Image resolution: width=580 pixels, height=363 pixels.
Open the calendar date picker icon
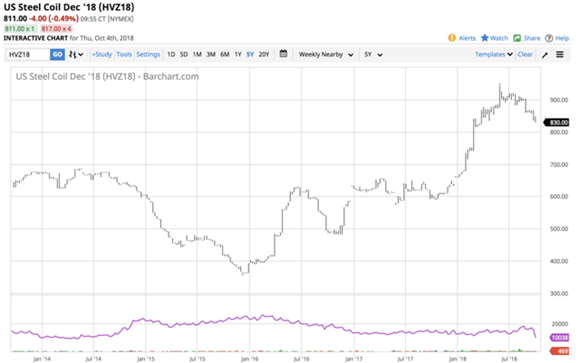click(x=283, y=54)
